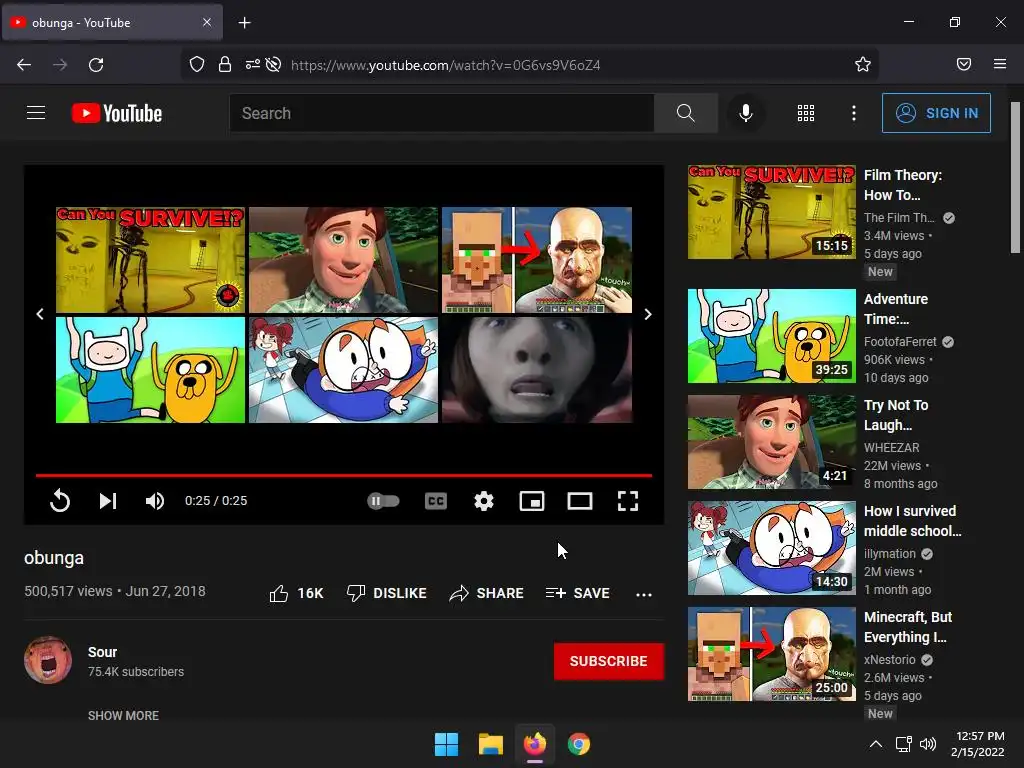This screenshot has width=1024, height=768.
Task: Open Film Theory sidebar video thumbnail
Action: click(x=771, y=212)
